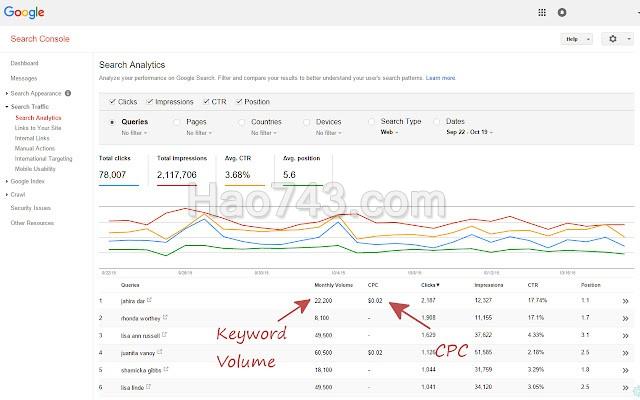This screenshot has width=640, height=400.
Task: Click the Google logo
Action: 24,12
